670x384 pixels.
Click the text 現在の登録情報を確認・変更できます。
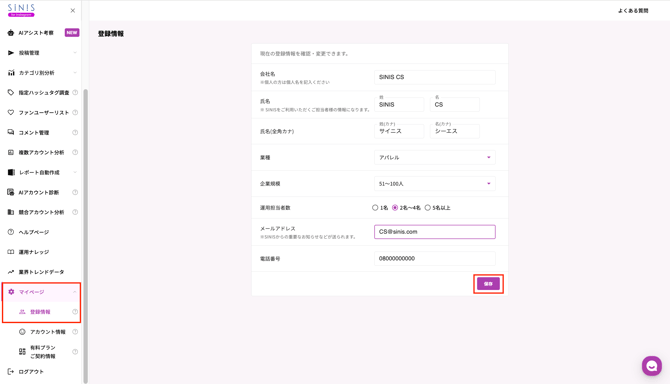tap(305, 54)
